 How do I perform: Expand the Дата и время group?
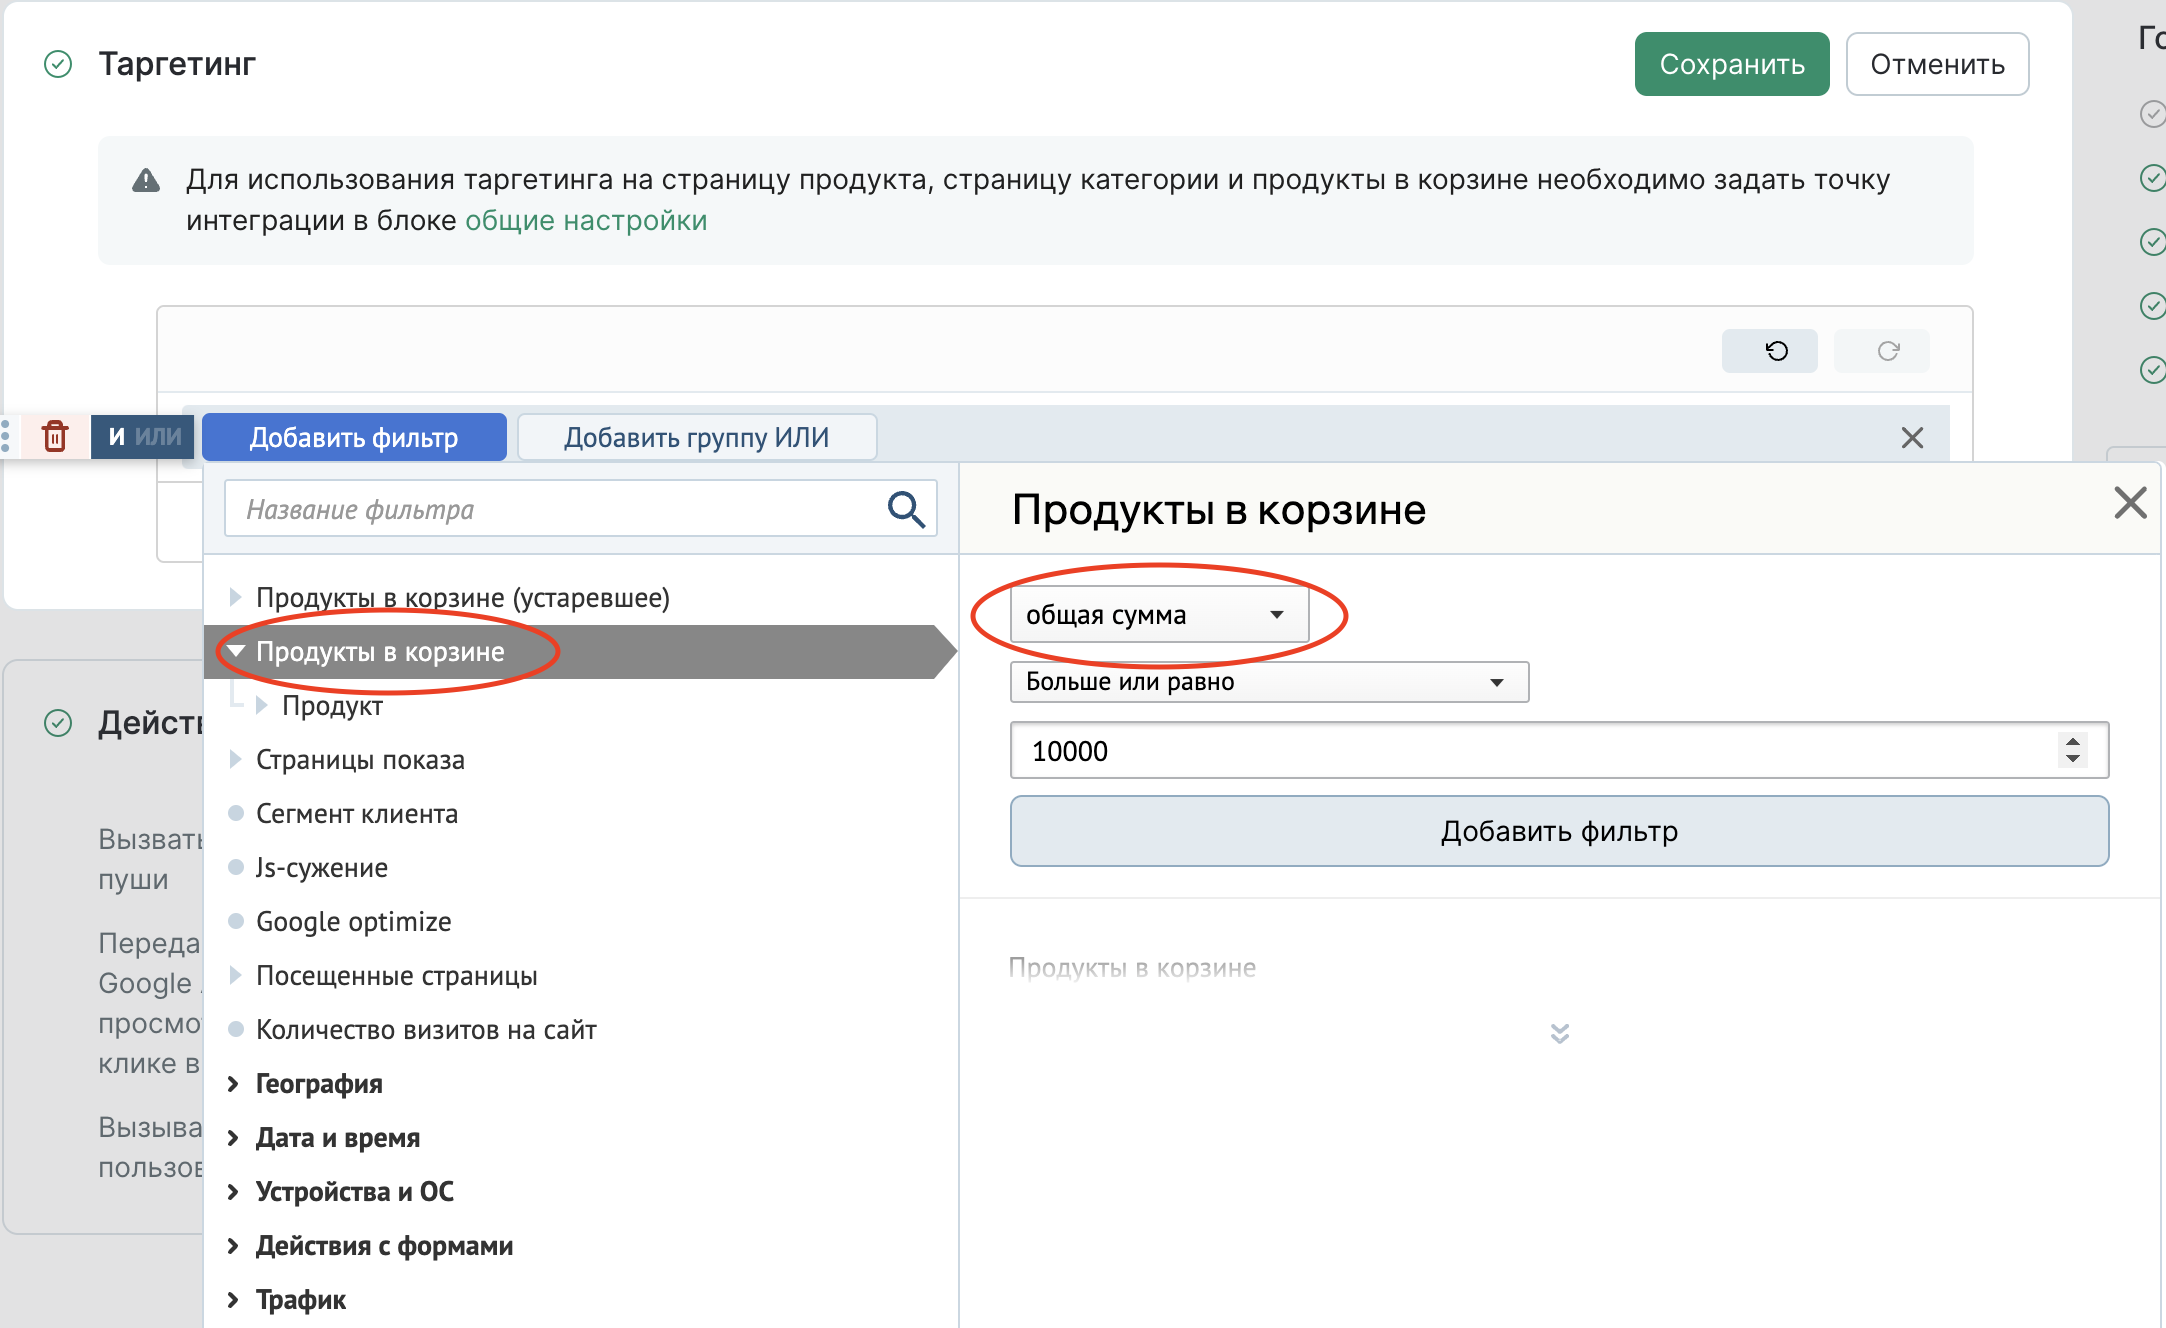[x=233, y=1137]
